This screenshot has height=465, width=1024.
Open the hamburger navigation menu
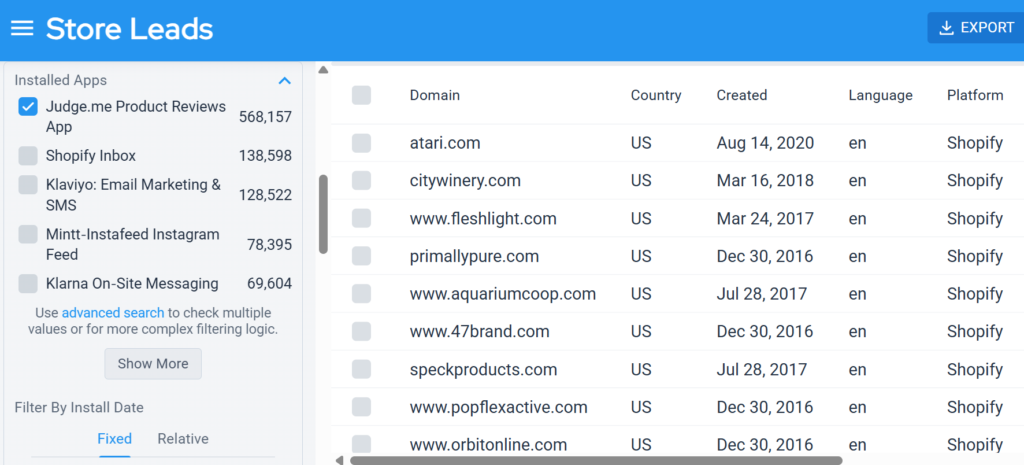(22, 28)
